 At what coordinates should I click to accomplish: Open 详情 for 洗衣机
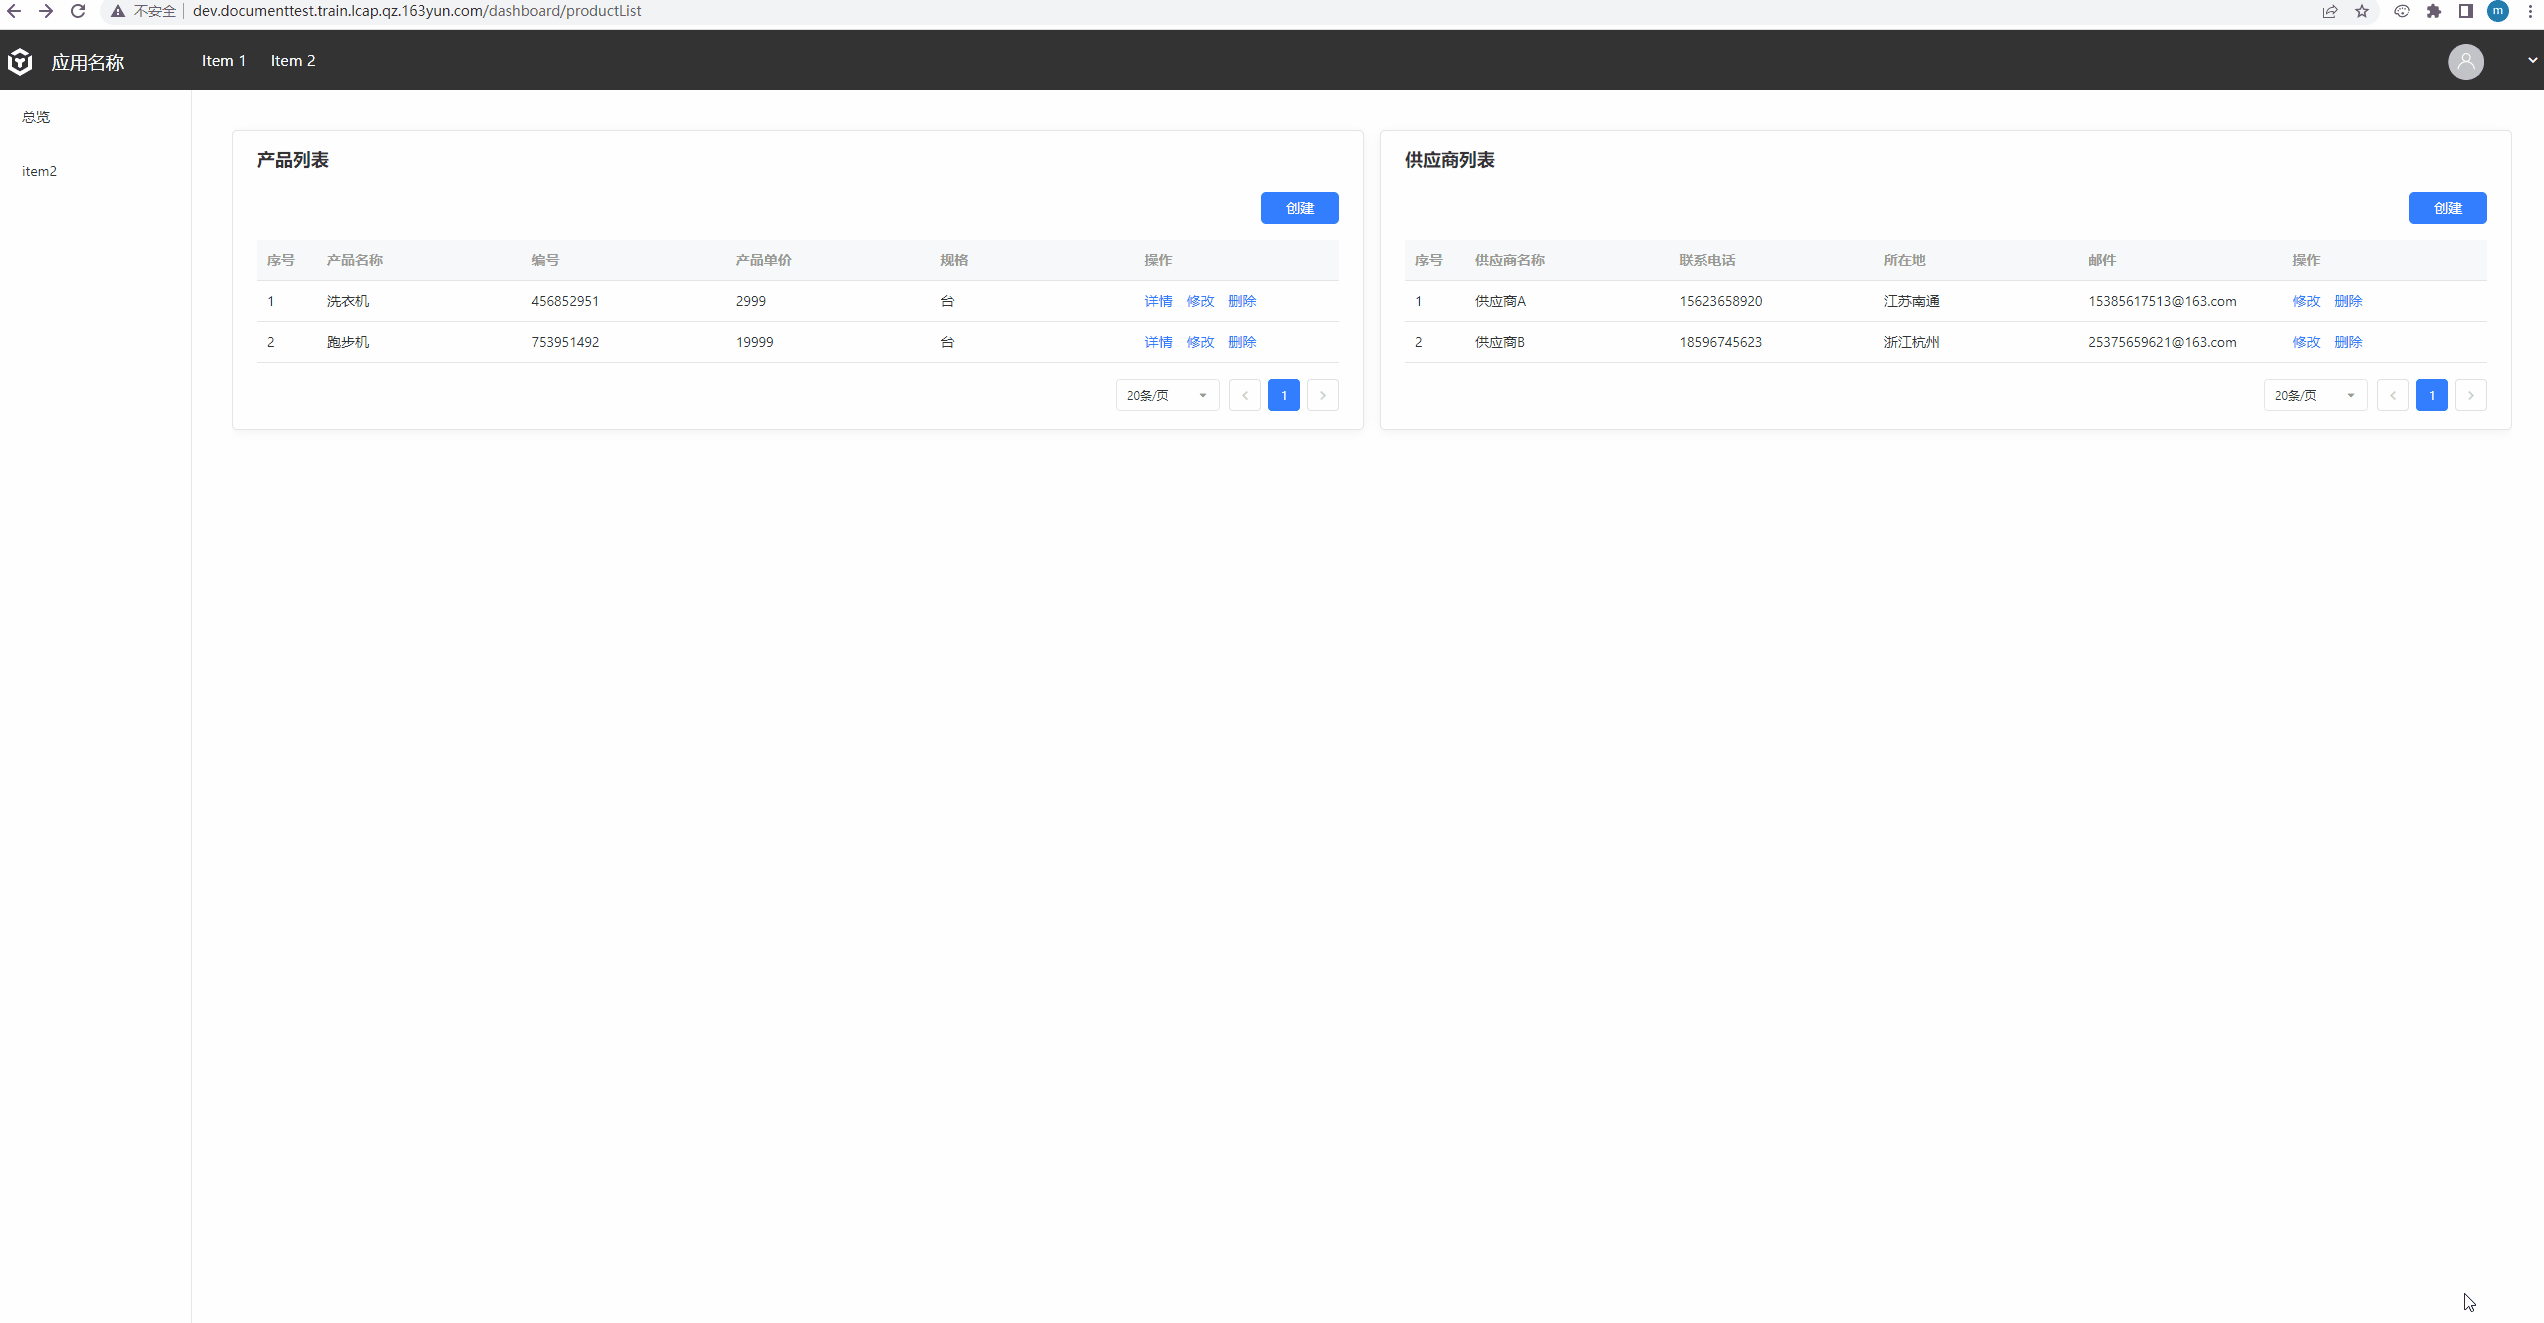1158,301
